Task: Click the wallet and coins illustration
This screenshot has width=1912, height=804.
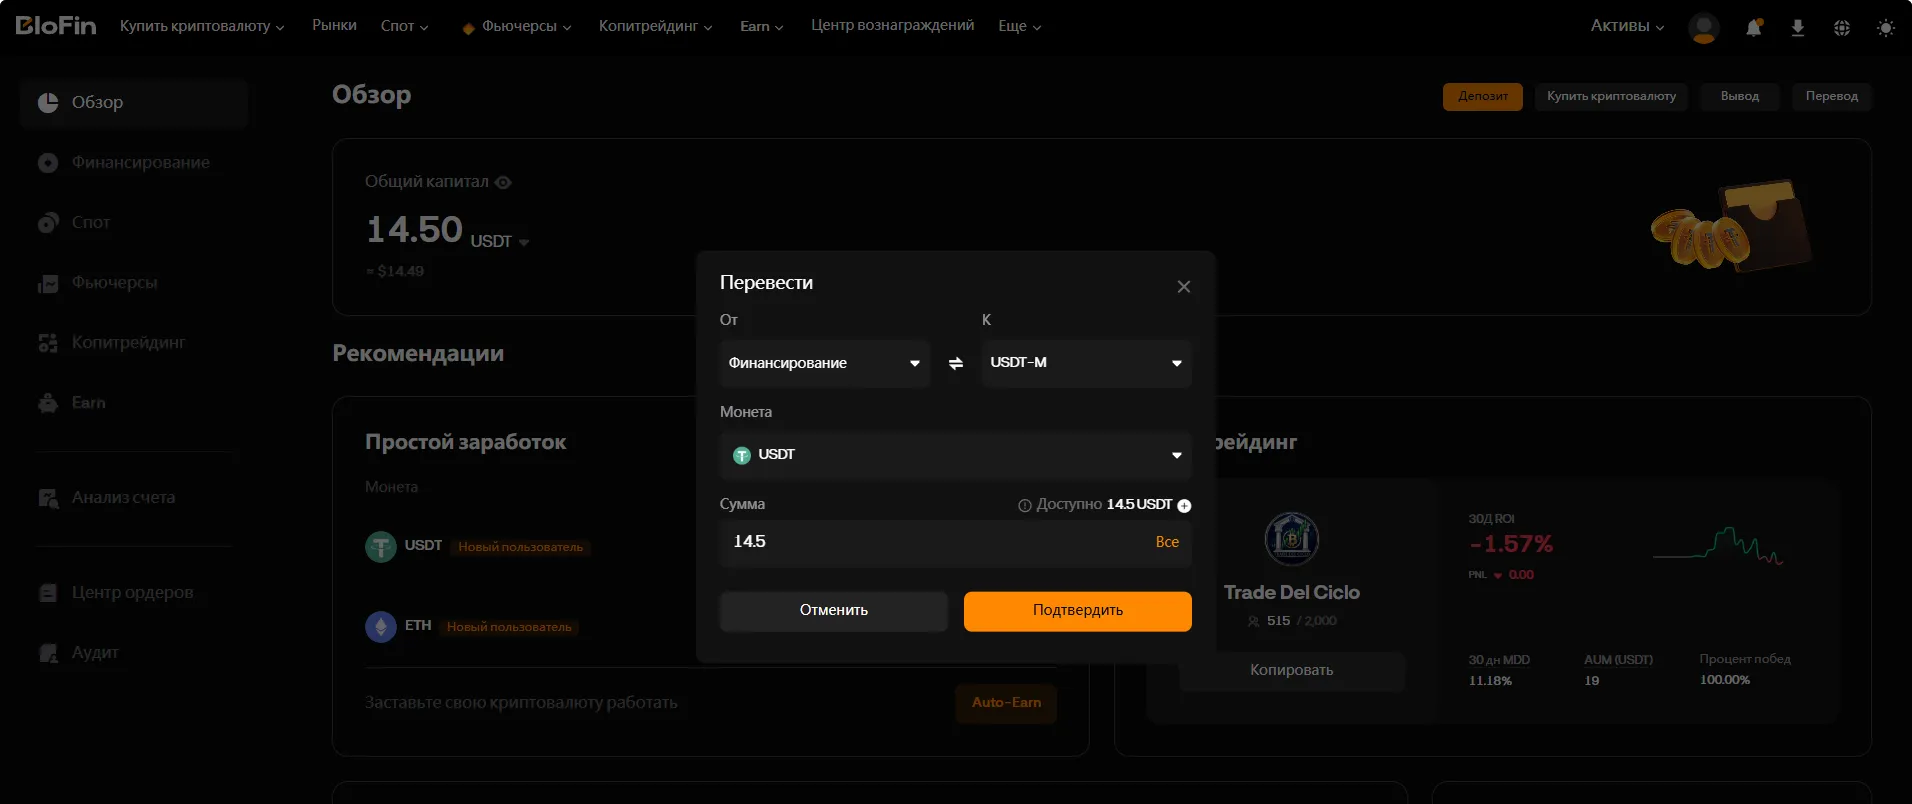Action: point(1731,226)
